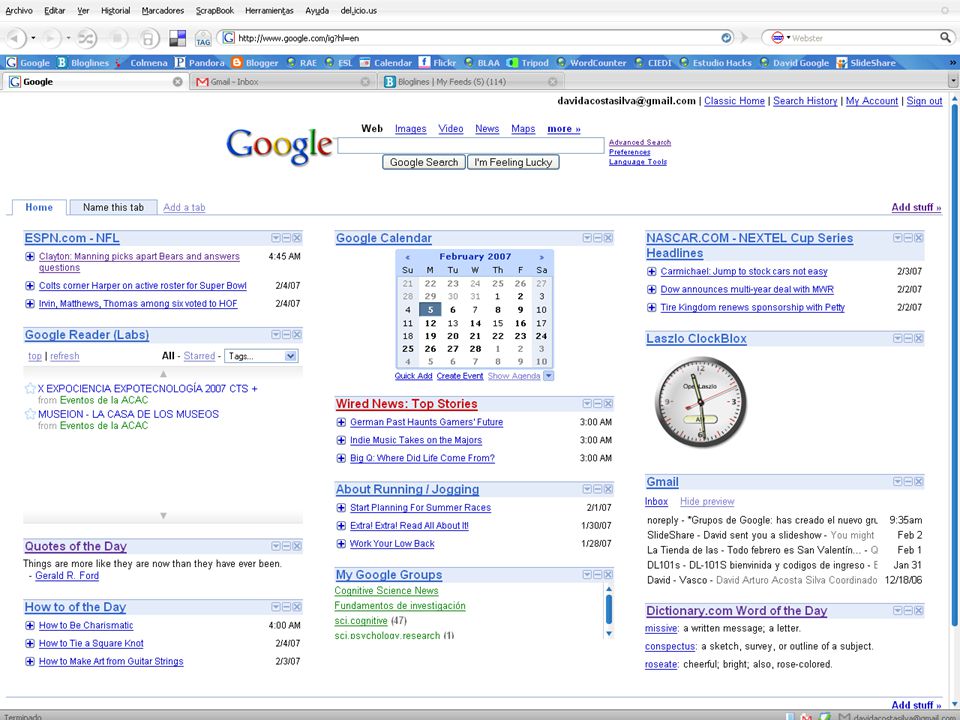Click the main page vertical scrollbar
This screenshot has width=960, height=720.
954,367
